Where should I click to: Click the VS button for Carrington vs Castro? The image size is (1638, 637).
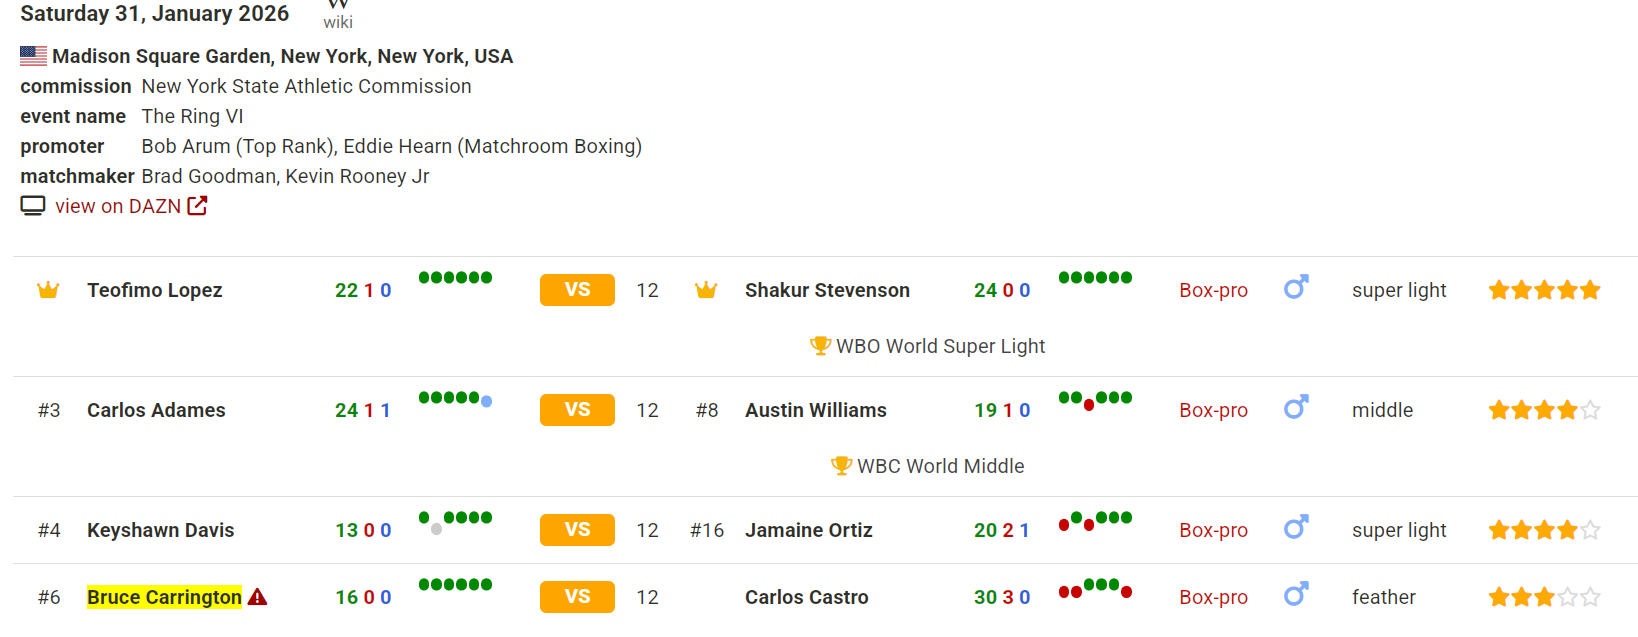click(x=577, y=597)
